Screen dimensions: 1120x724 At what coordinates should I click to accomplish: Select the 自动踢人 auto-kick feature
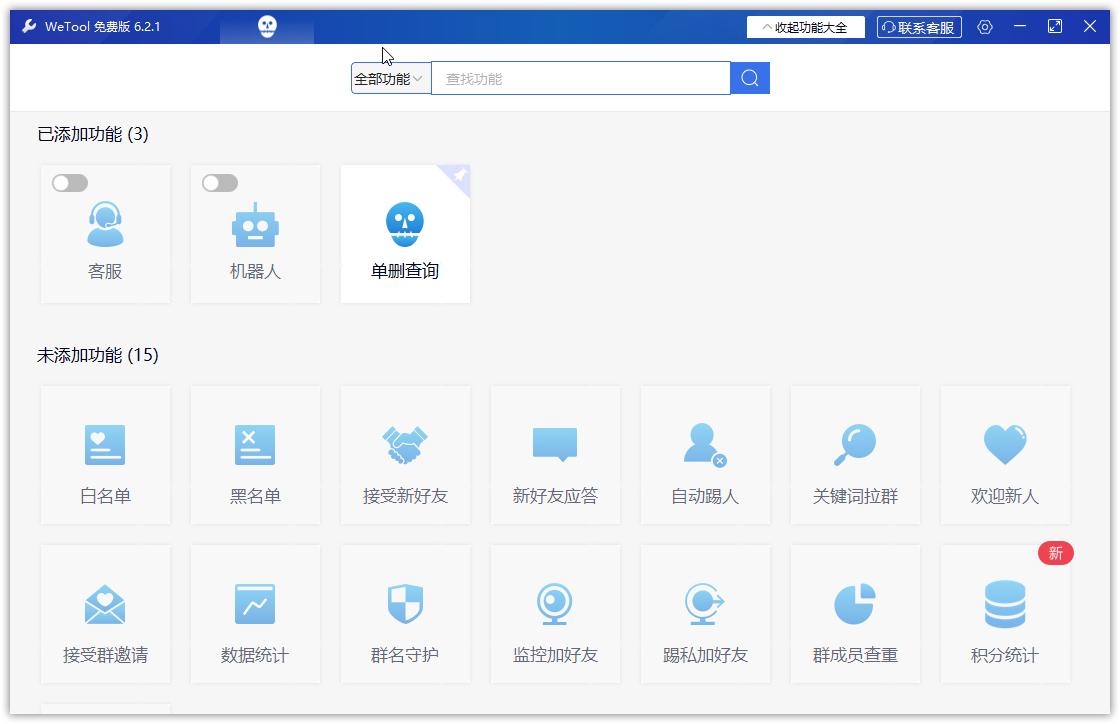tap(705, 455)
